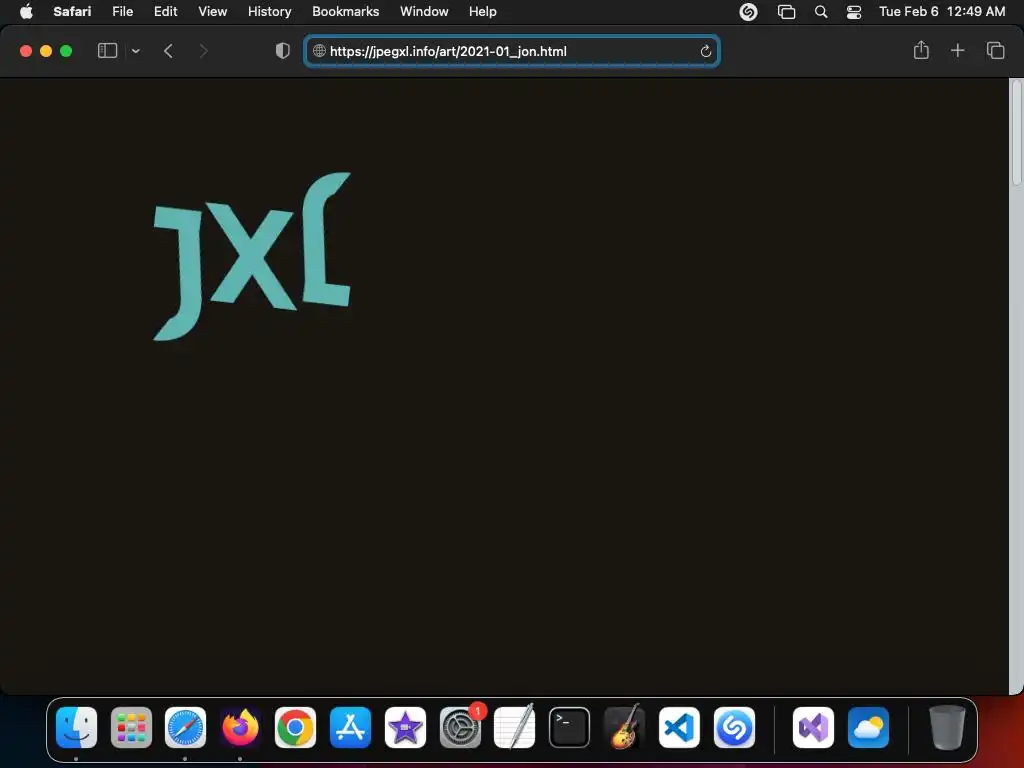Open the Safari menu
The image size is (1024, 768).
click(x=72, y=11)
